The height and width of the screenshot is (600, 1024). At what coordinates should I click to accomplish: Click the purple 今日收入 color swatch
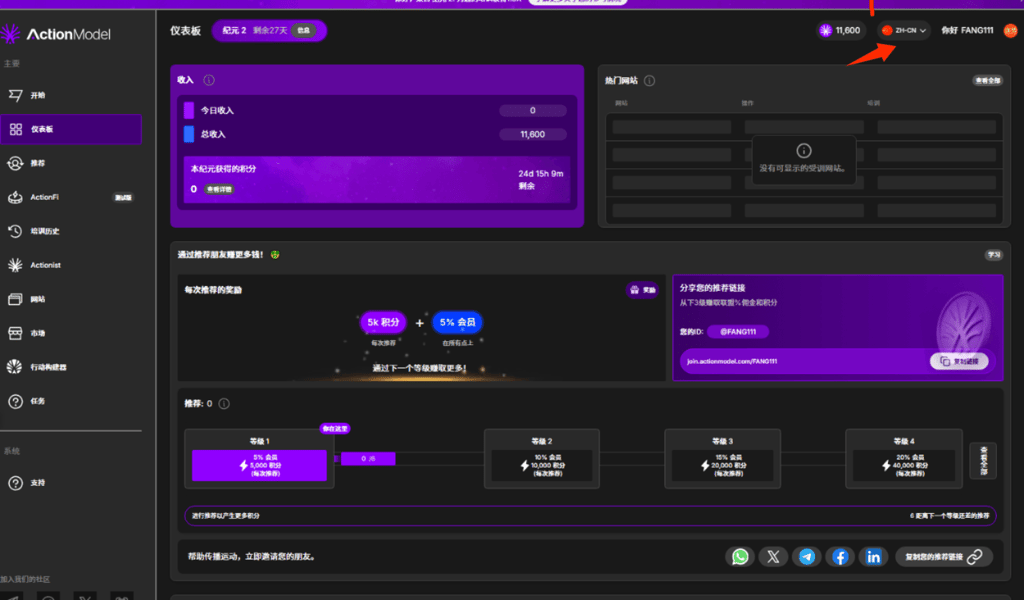coord(189,110)
